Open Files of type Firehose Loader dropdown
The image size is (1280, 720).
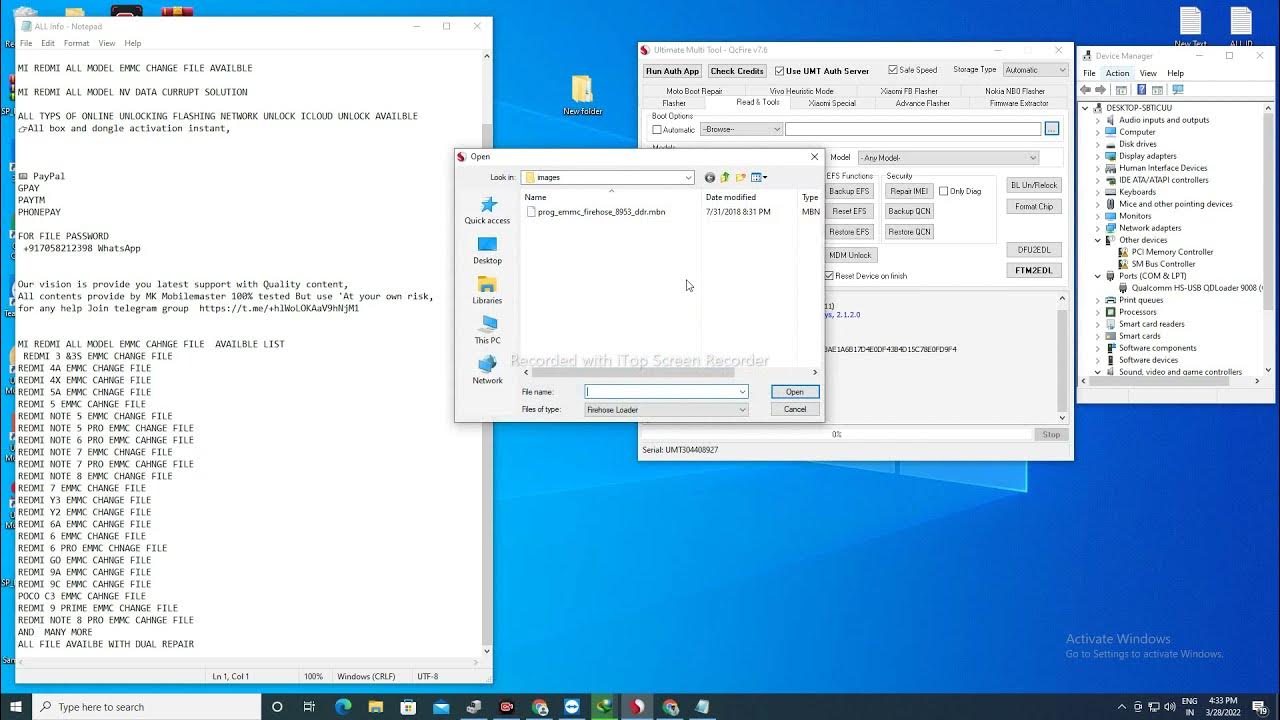pyautogui.click(x=666, y=410)
